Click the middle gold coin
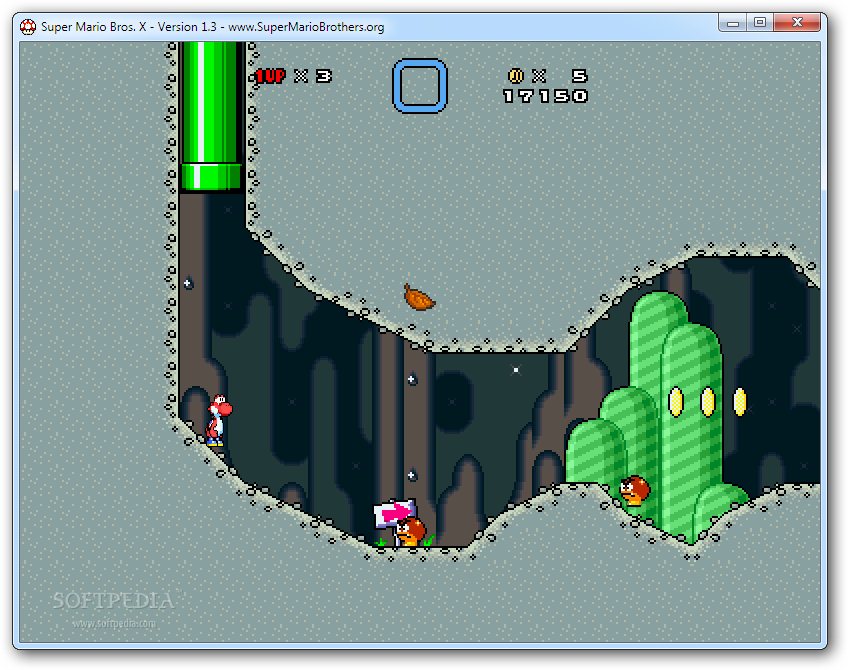The height and width of the screenshot is (670, 848). (708, 402)
